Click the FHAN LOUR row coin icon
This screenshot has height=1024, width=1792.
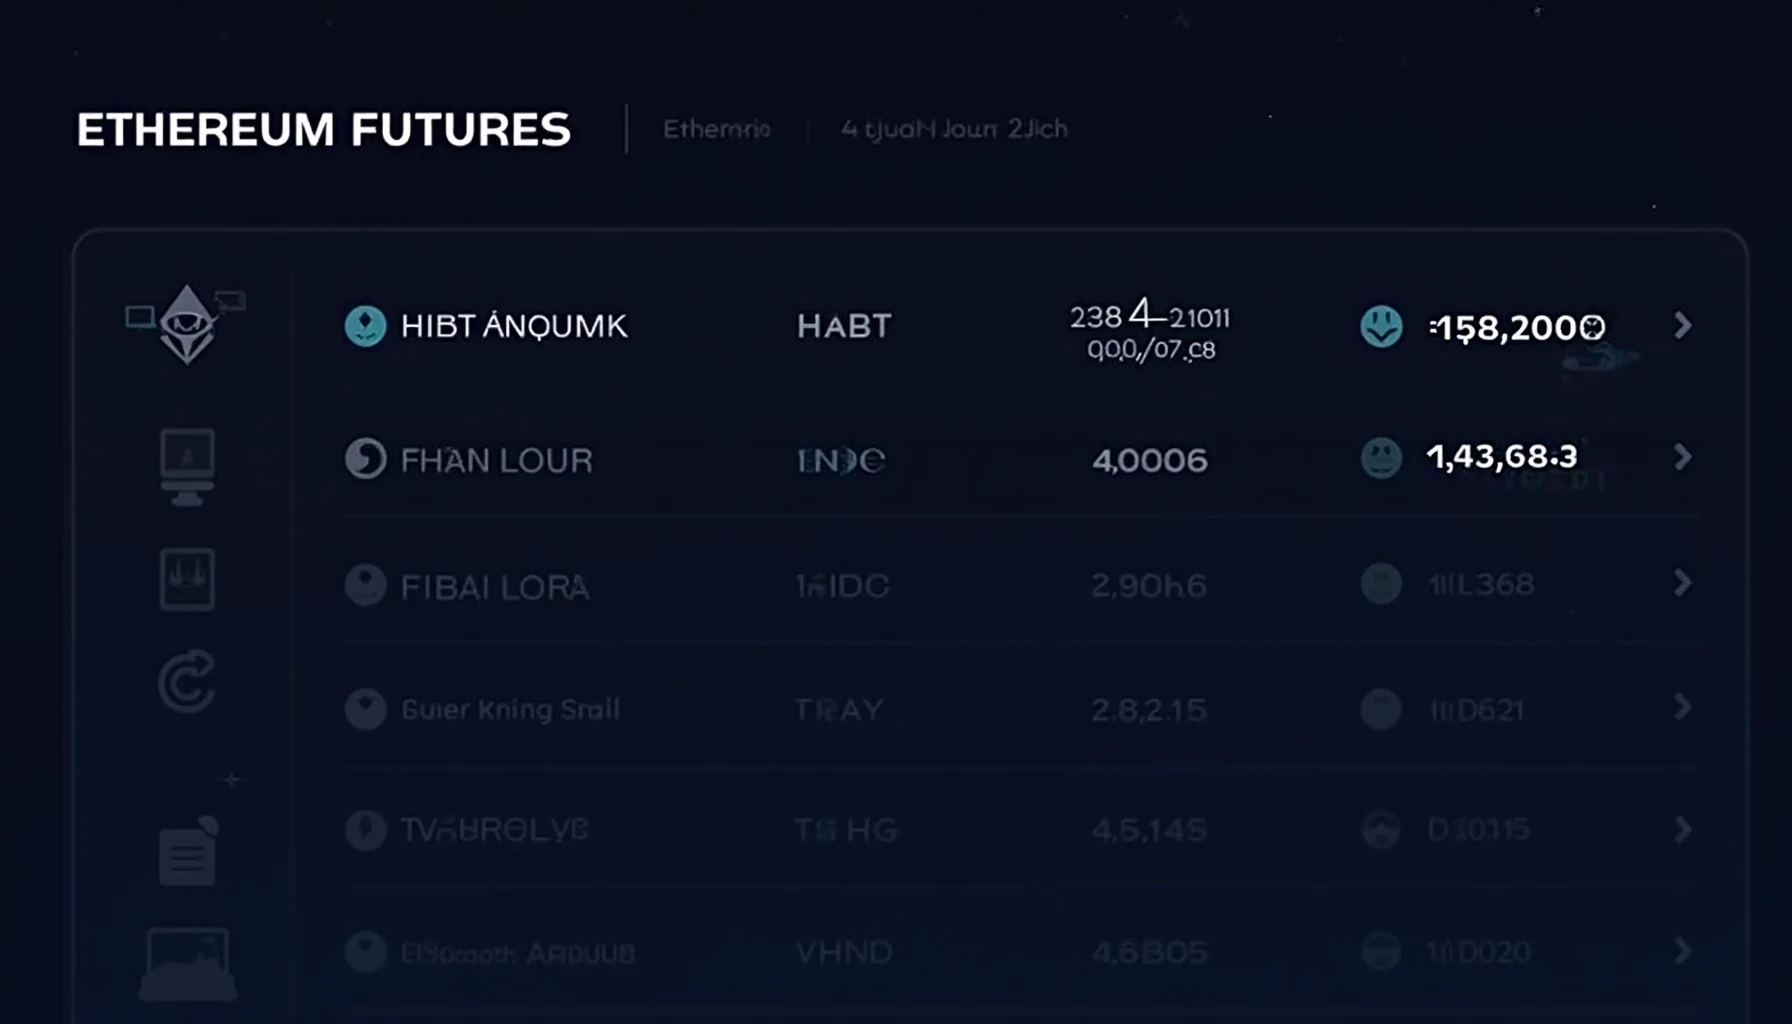point(365,459)
